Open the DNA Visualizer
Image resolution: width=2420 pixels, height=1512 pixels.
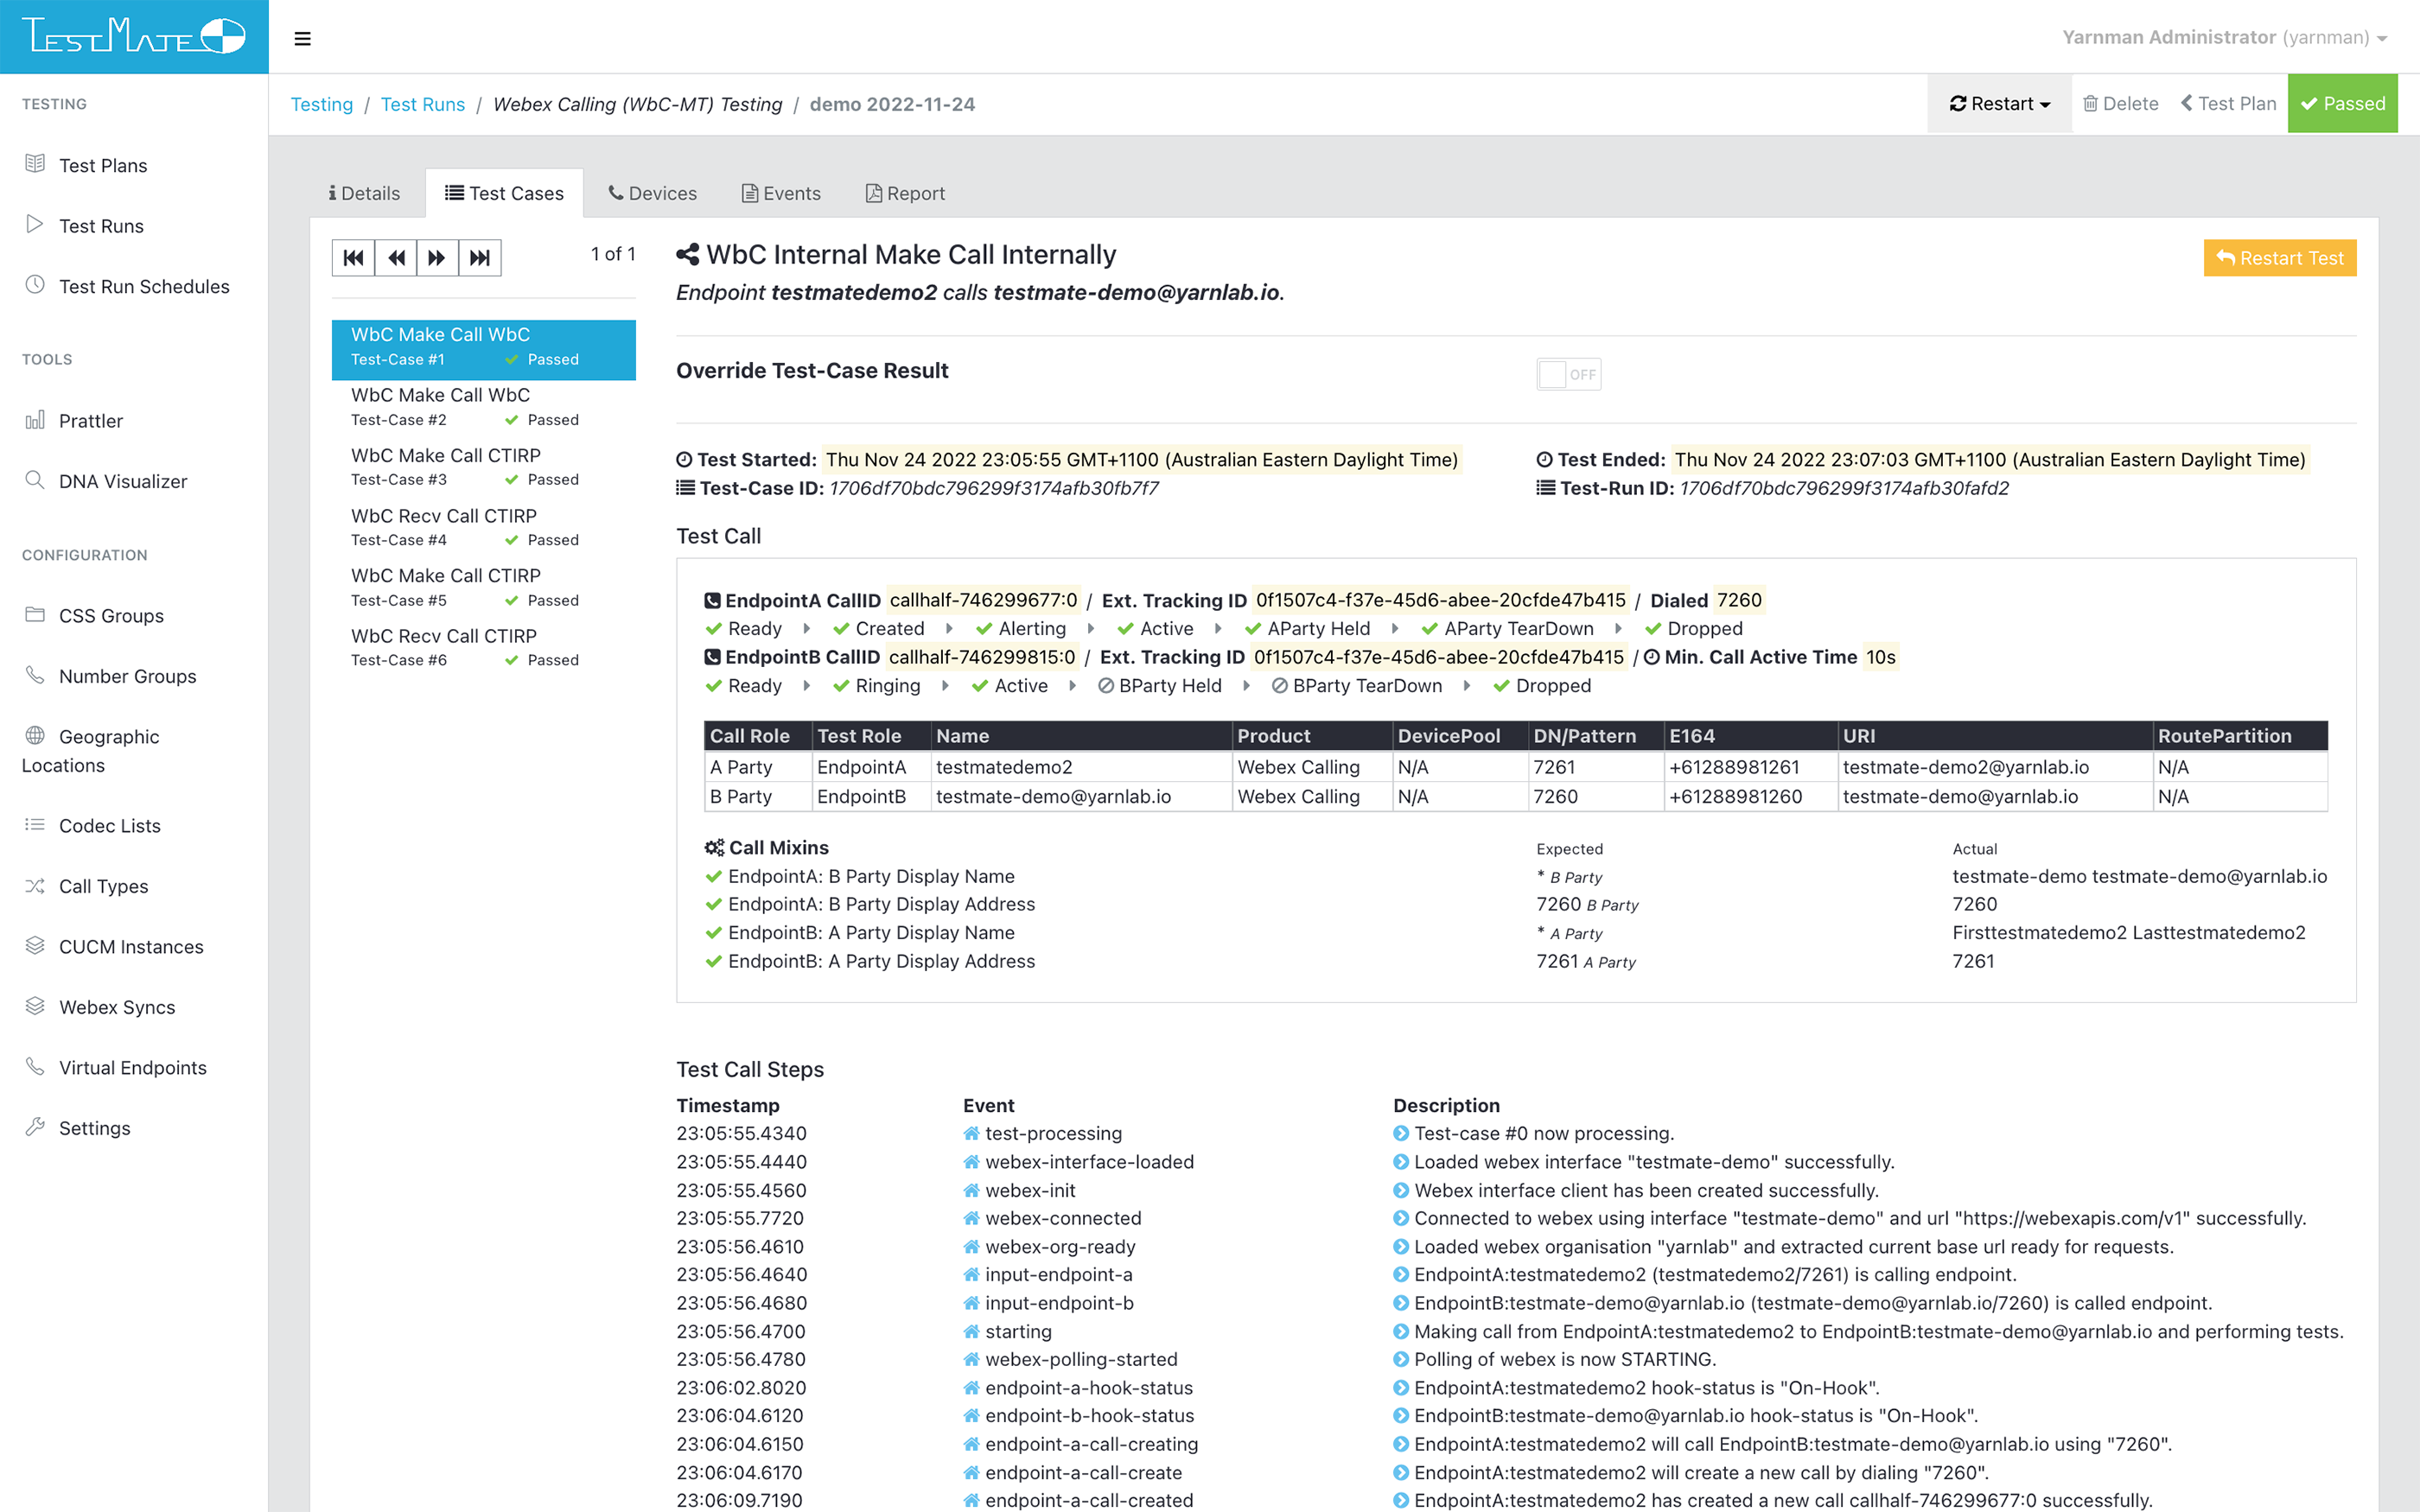(120, 481)
